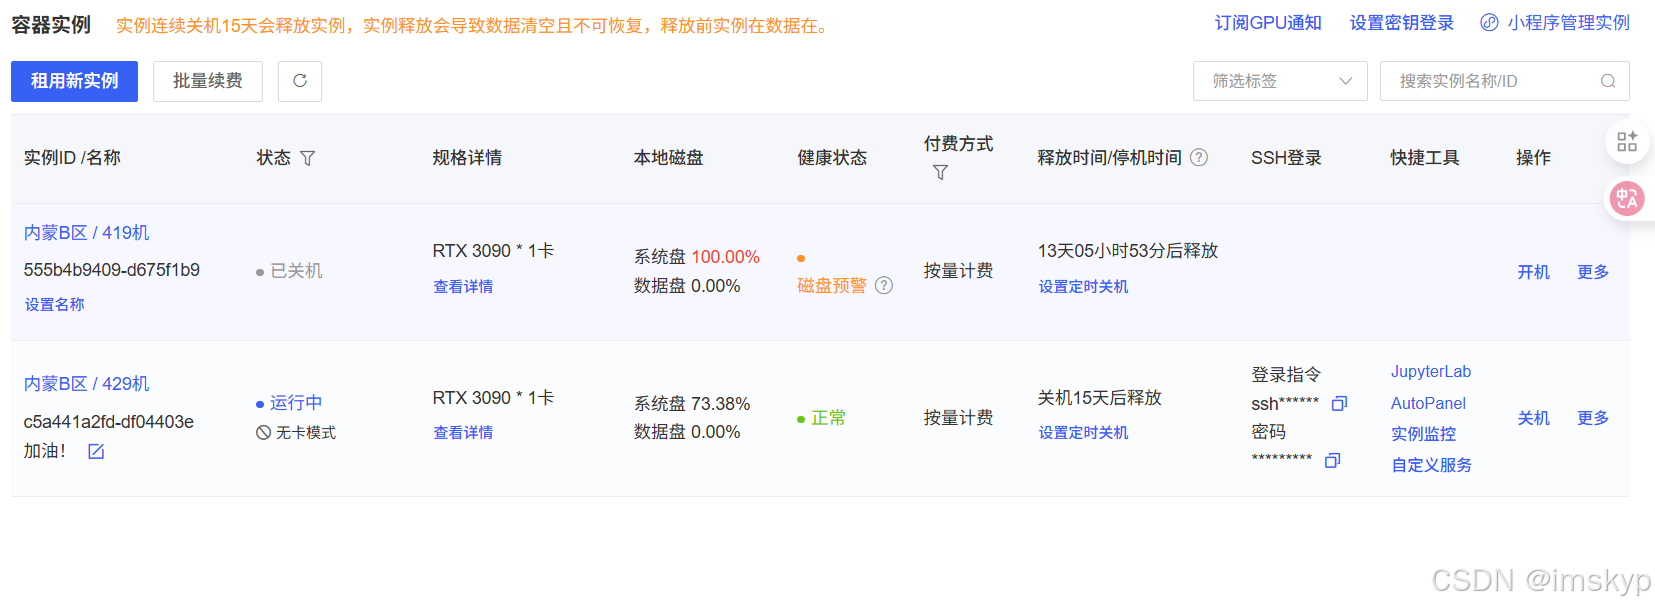
Task: Click the 已关机 status text
Action: 296,271
